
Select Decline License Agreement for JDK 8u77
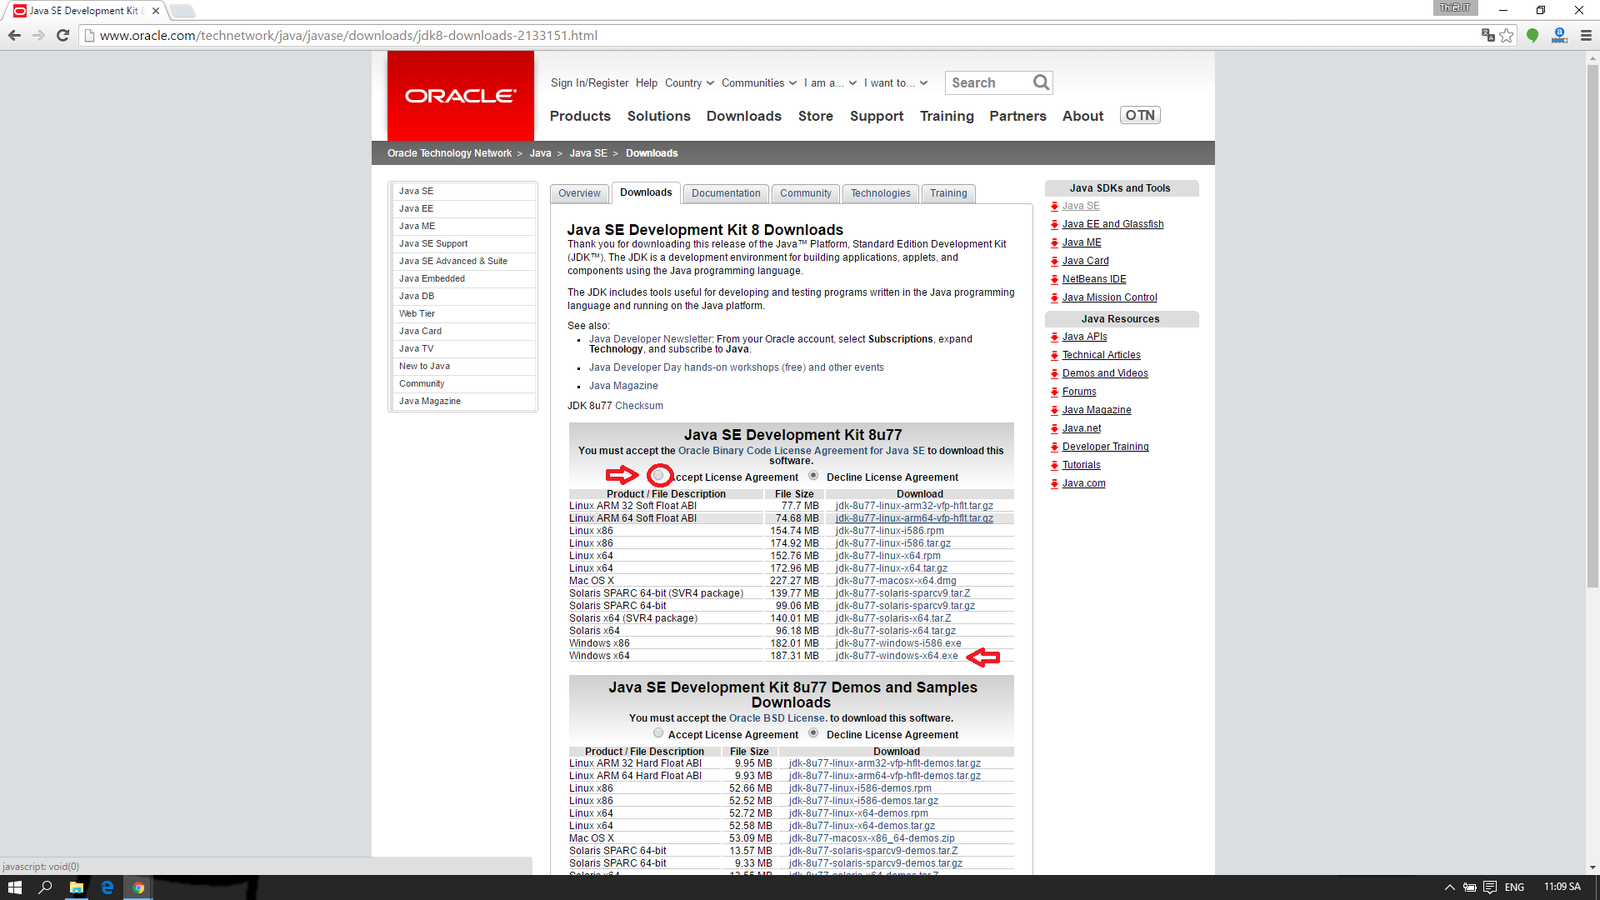[x=813, y=475]
